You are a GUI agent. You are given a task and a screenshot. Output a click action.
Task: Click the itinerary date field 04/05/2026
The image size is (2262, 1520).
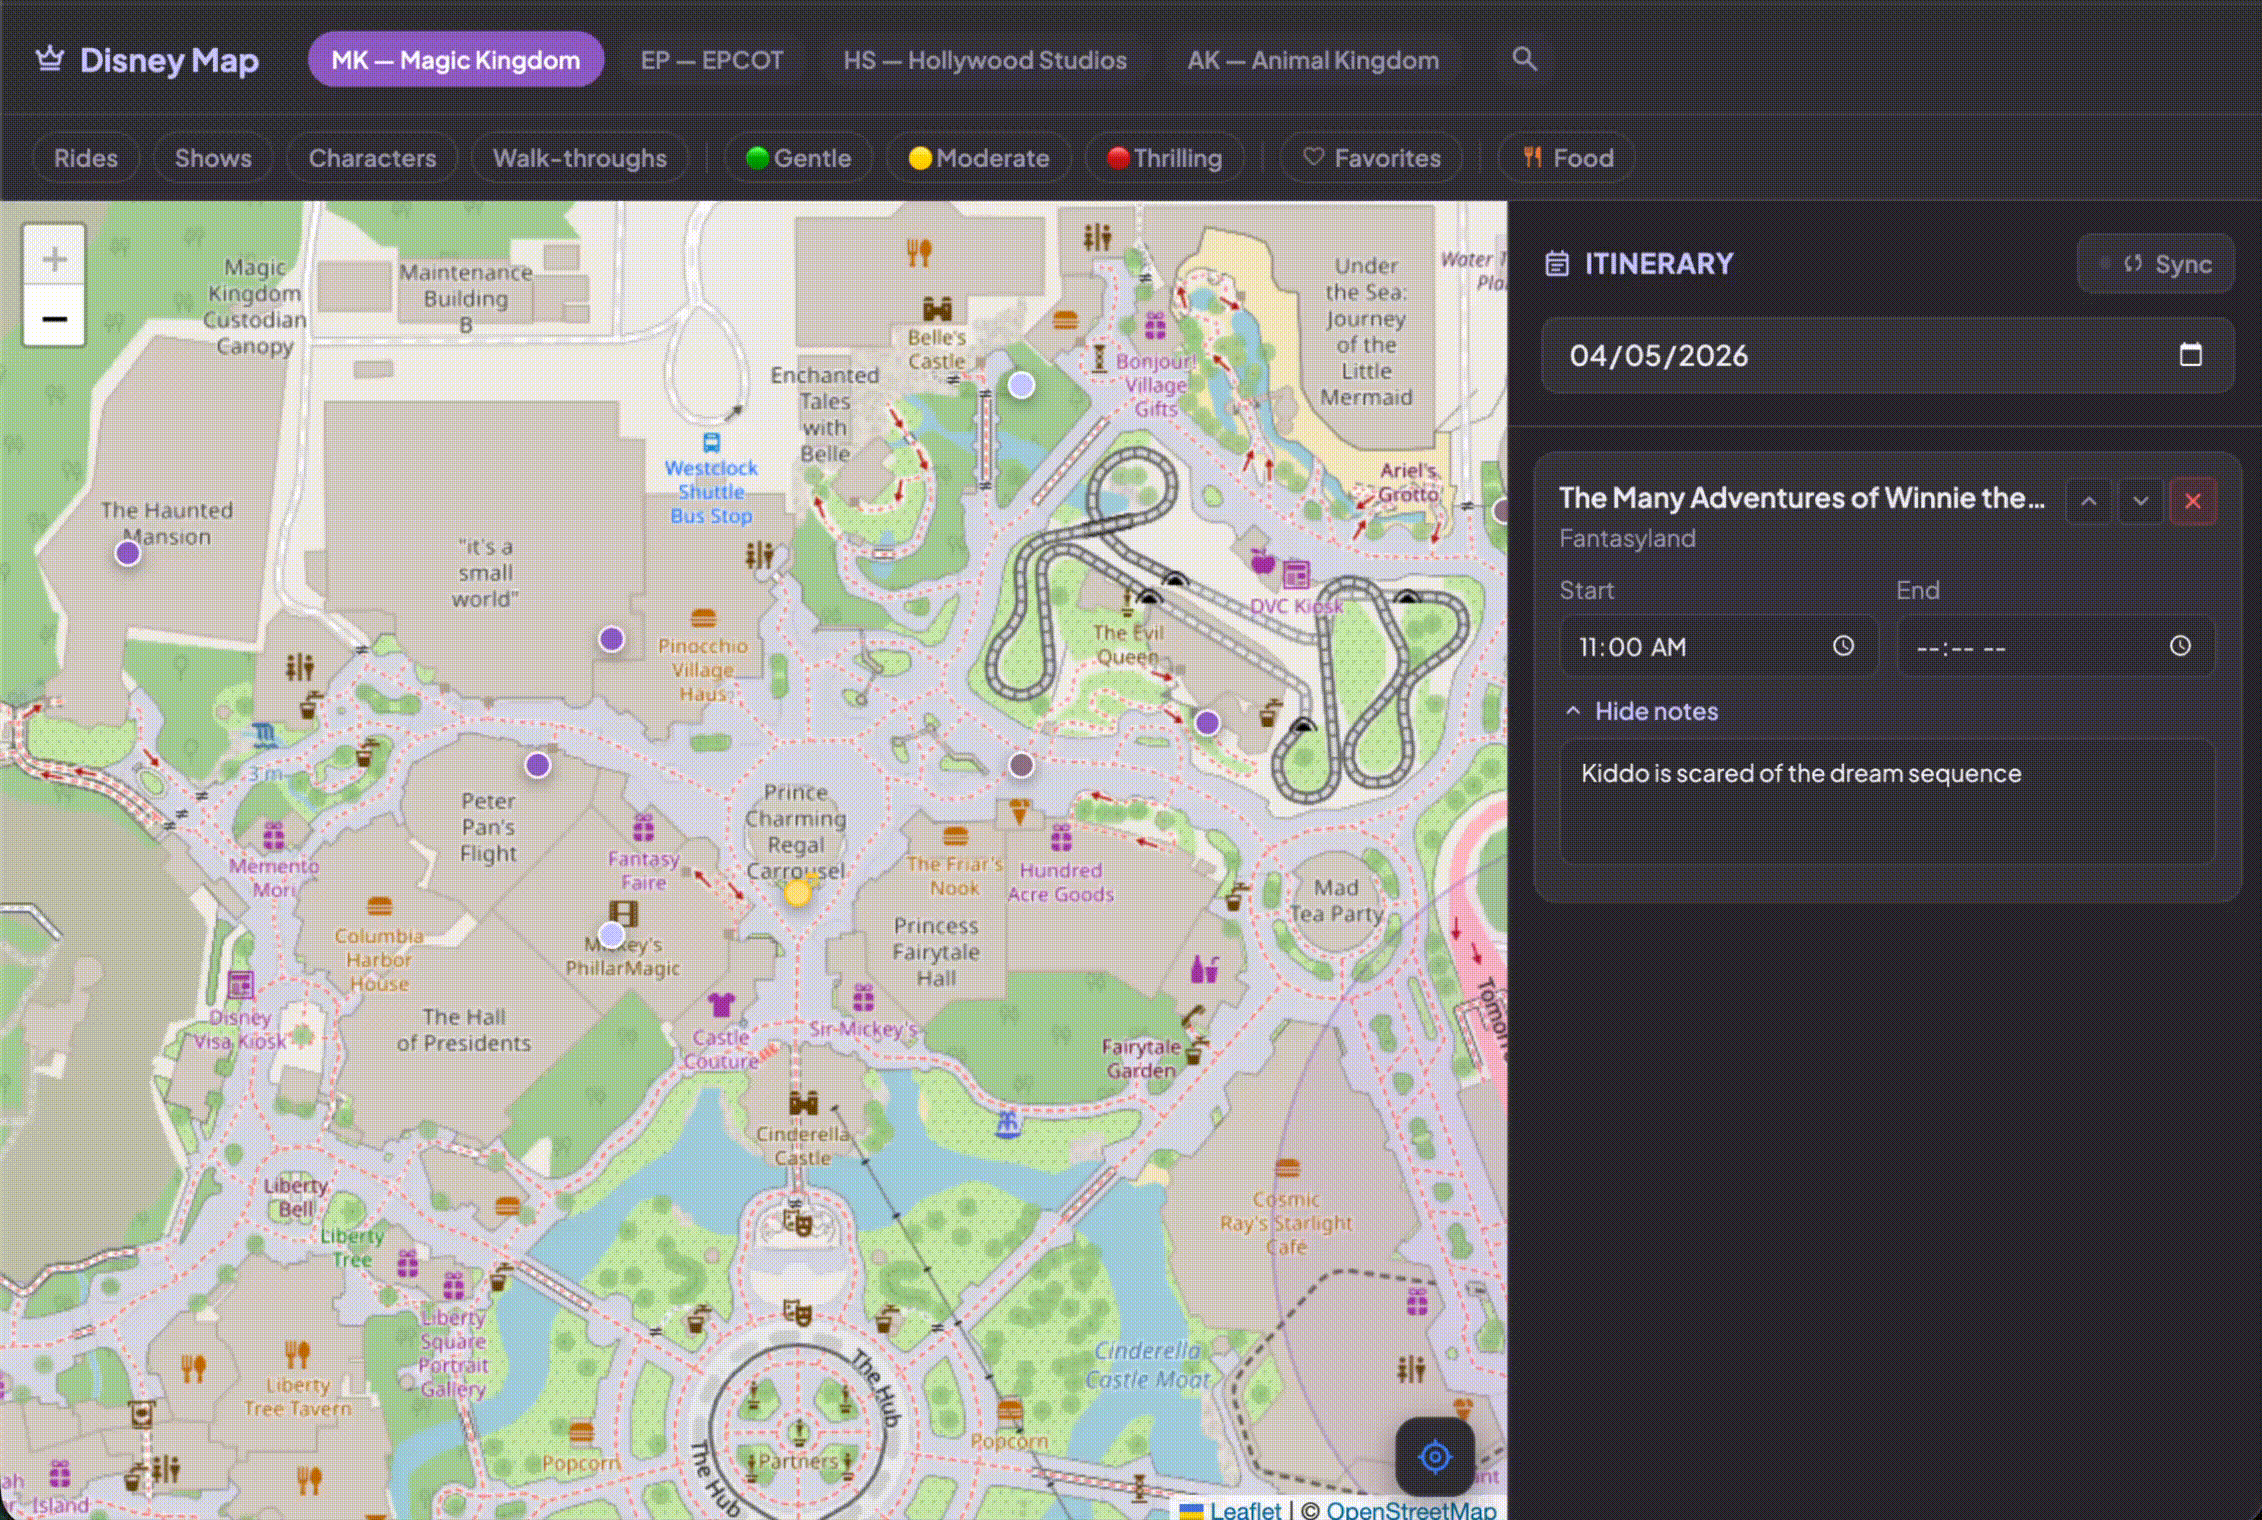click(1888, 355)
